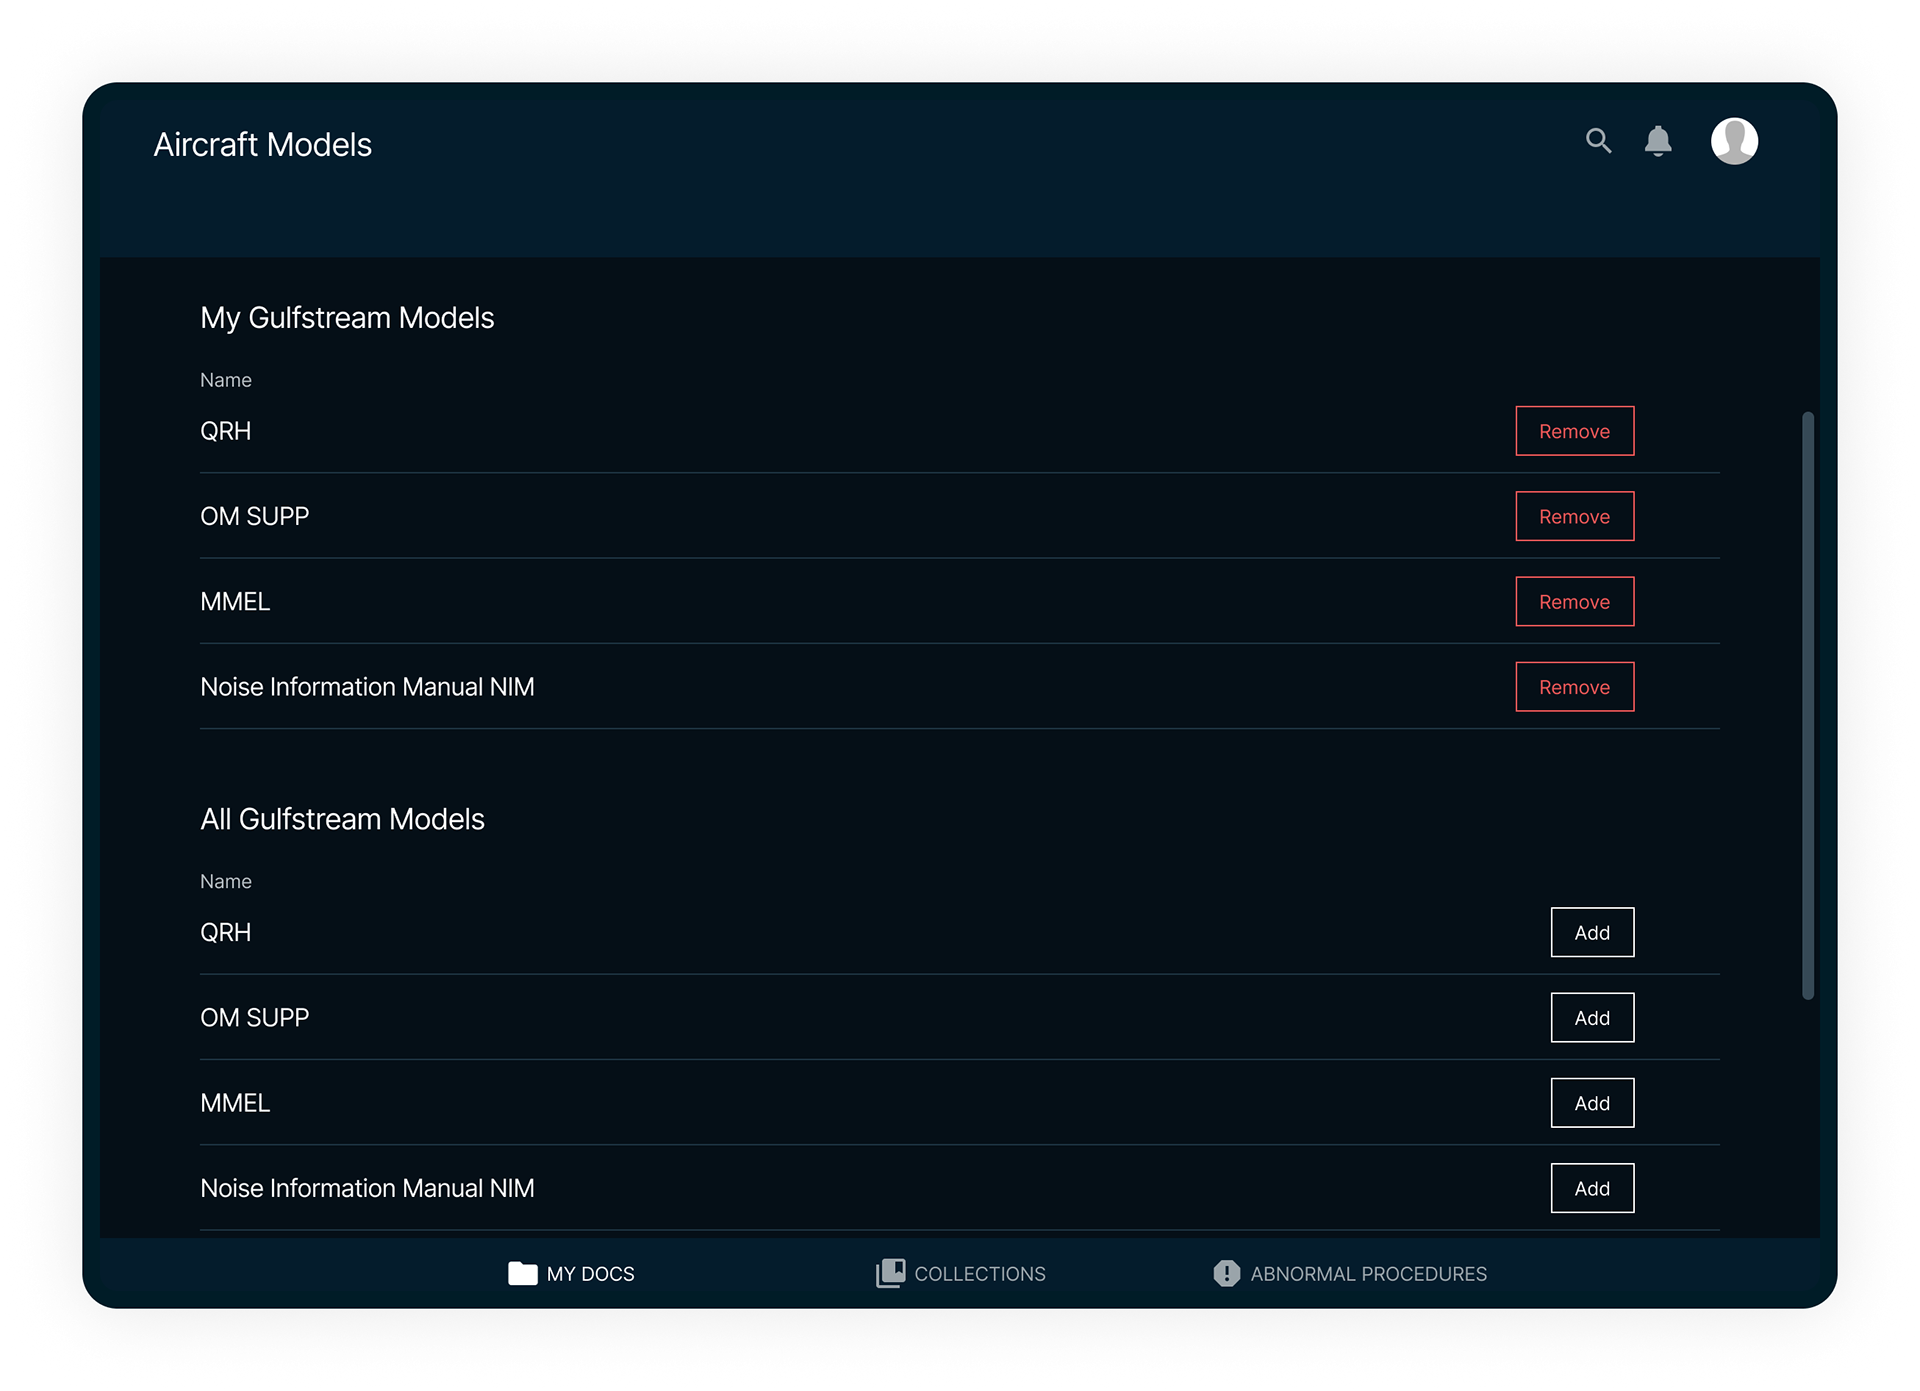Image resolution: width=1920 pixels, height=1391 pixels.
Task: Click the My Docs folder icon
Action: pyautogui.click(x=522, y=1273)
